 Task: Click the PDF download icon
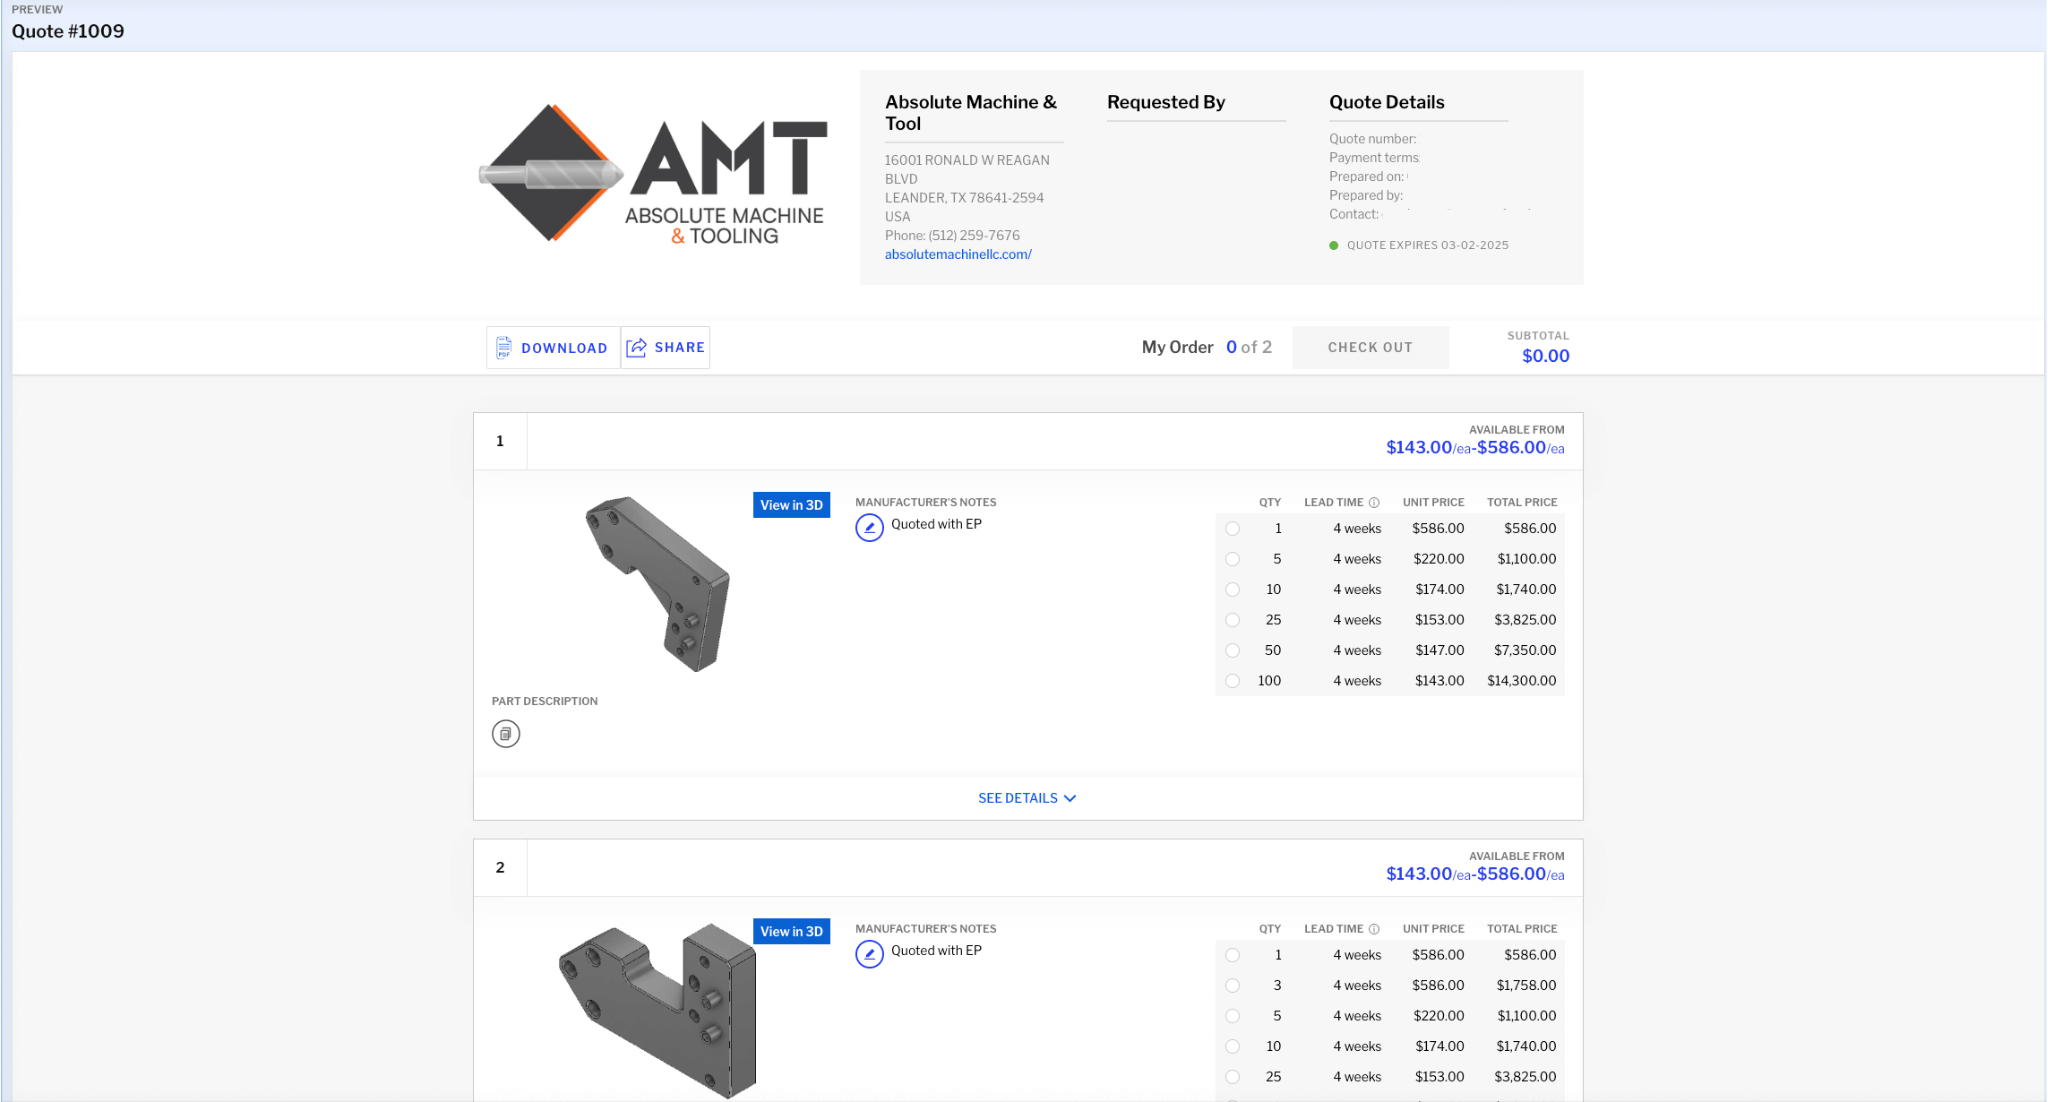[x=504, y=347]
